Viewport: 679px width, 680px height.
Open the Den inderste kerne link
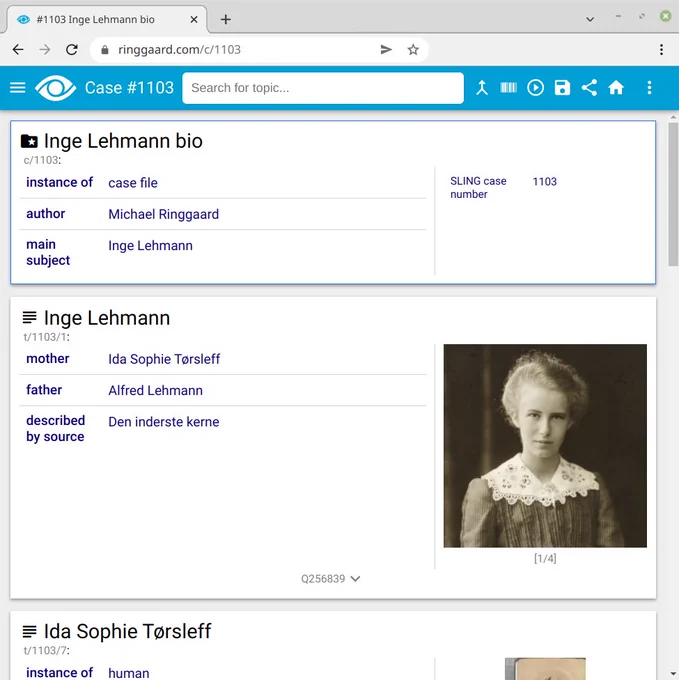pos(163,422)
